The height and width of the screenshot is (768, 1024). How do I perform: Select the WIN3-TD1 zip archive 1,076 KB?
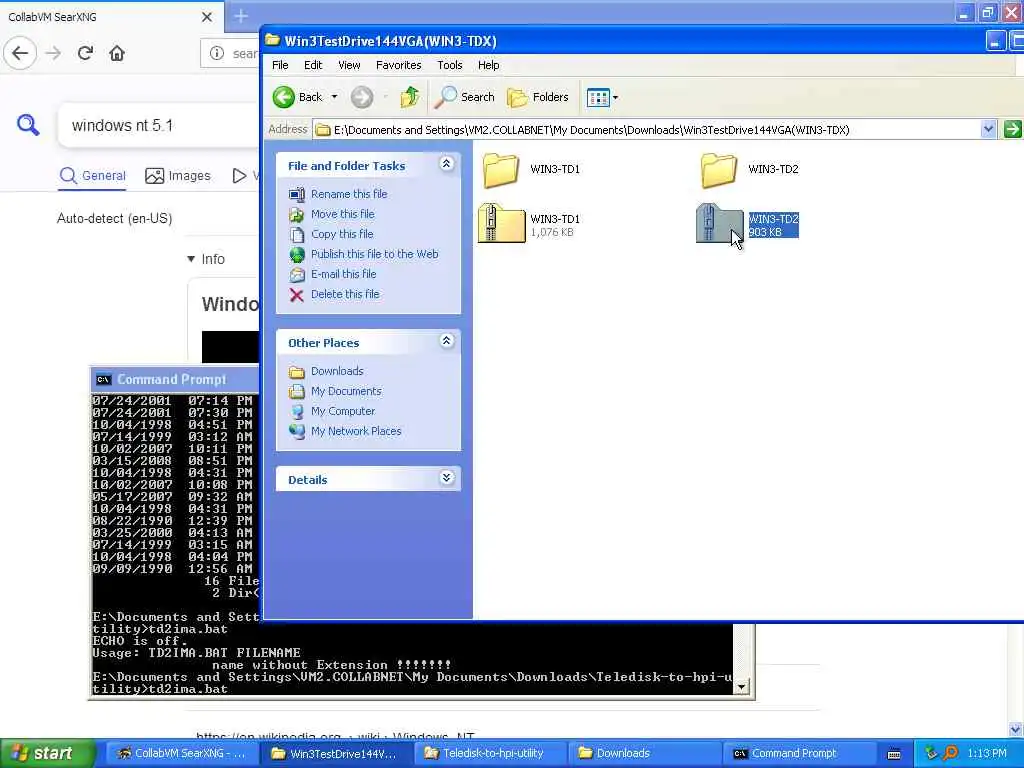point(502,223)
